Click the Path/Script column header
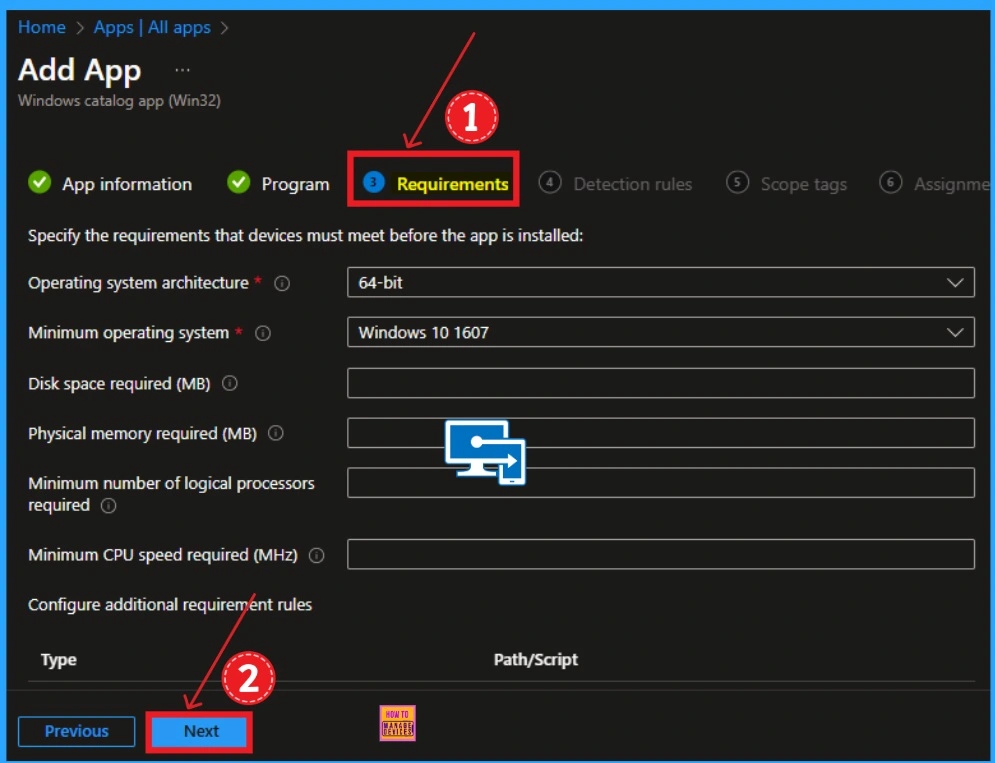This screenshot has height=763, width=995. click(536, 660)
